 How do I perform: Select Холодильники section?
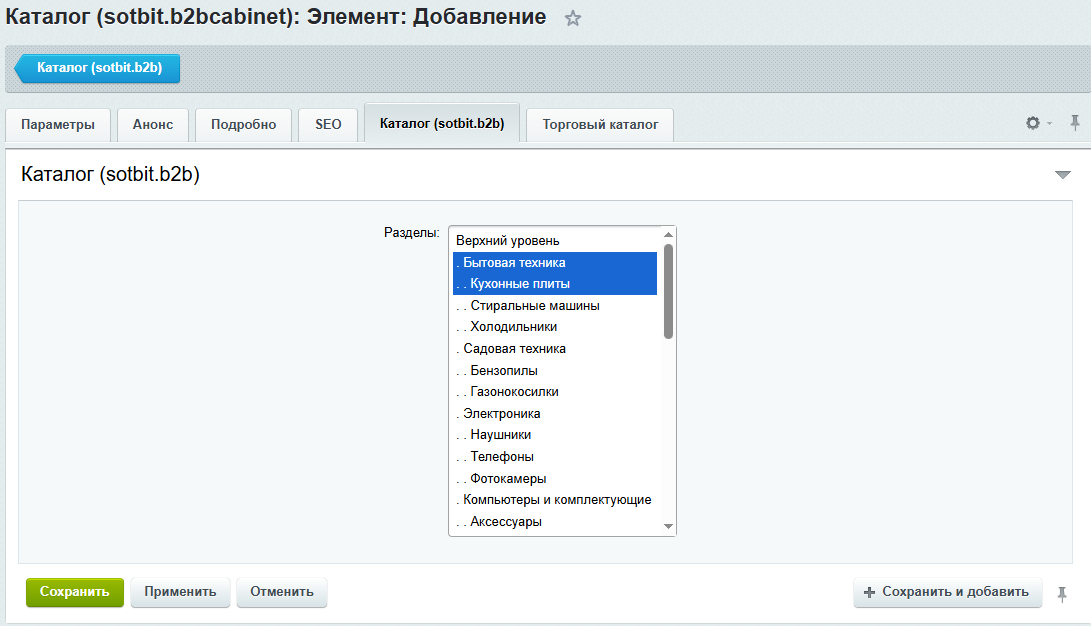point(555,327)
